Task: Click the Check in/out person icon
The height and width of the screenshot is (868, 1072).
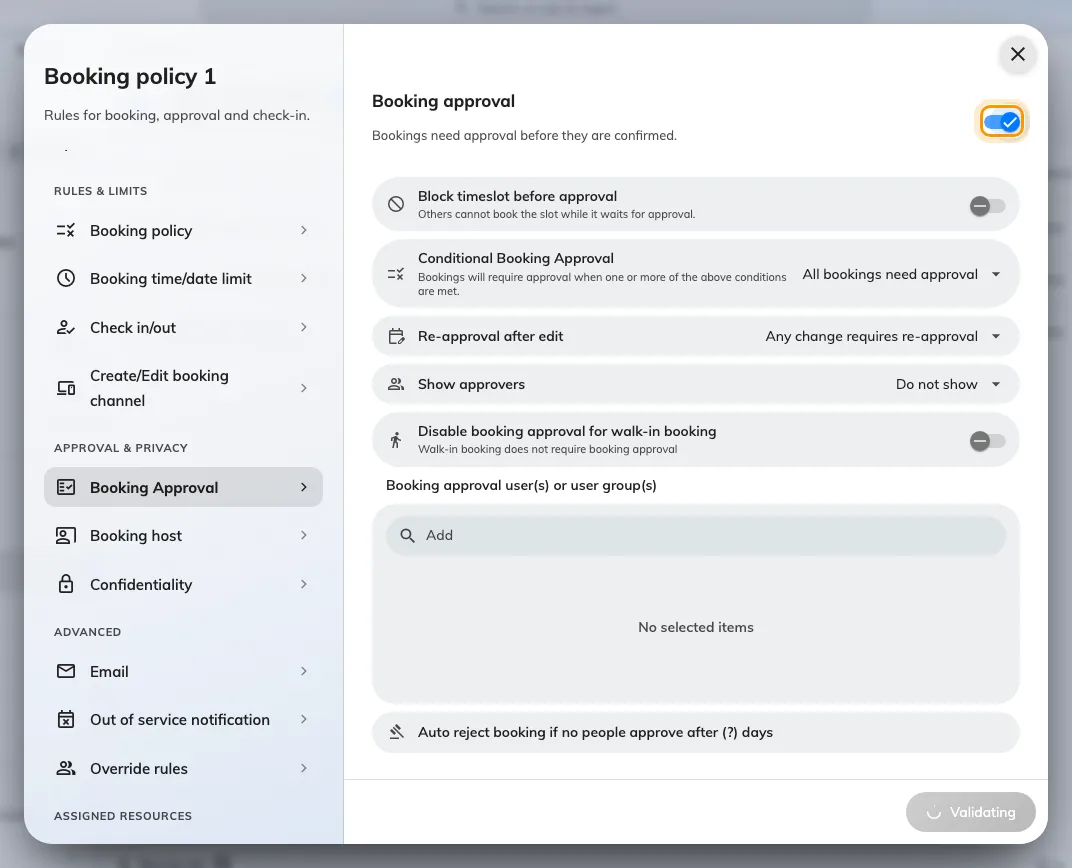Action: click(66, 327)
